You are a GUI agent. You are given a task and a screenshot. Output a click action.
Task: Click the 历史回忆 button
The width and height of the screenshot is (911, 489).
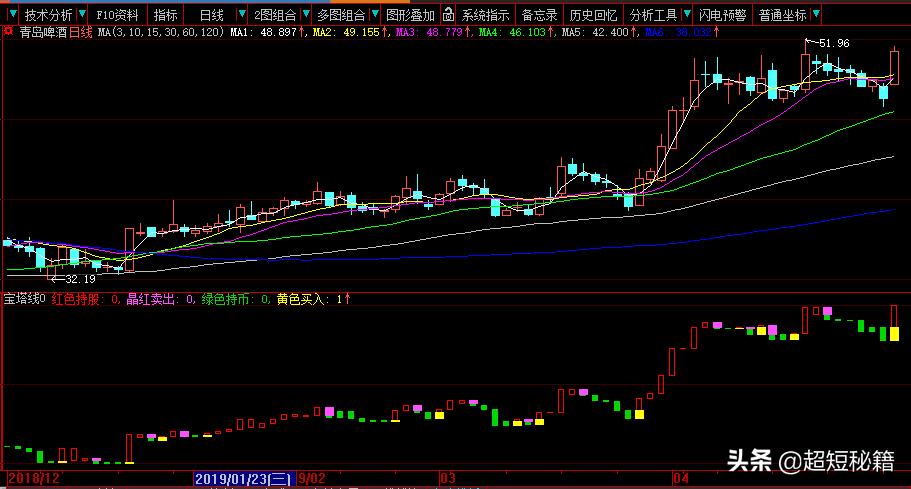pos(592,15)
